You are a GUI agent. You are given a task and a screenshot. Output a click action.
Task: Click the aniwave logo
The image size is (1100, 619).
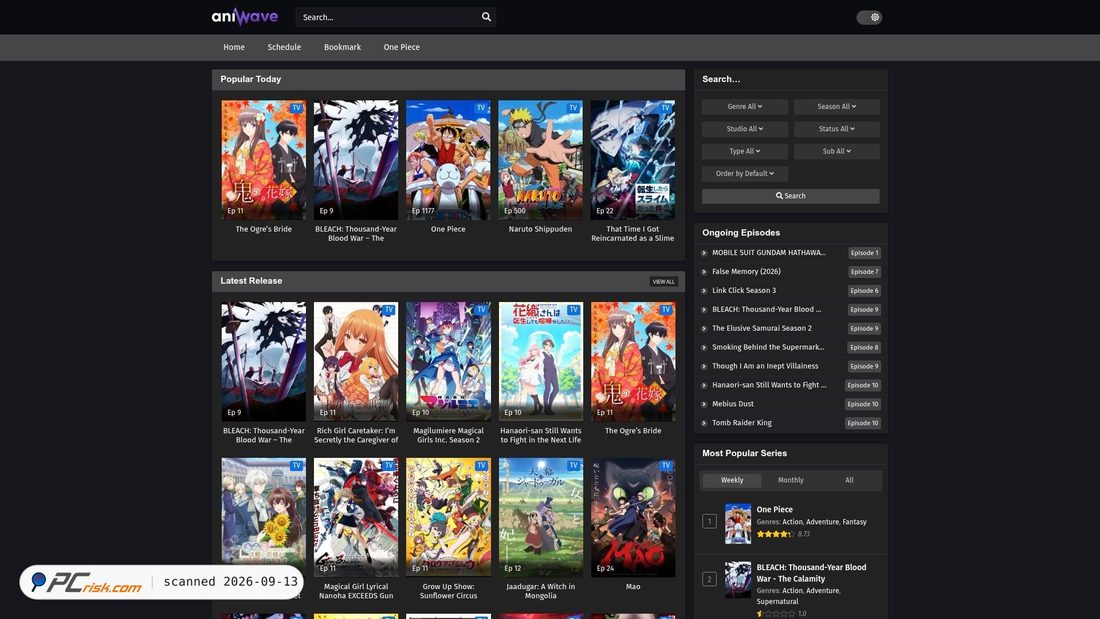coord(245,16)
